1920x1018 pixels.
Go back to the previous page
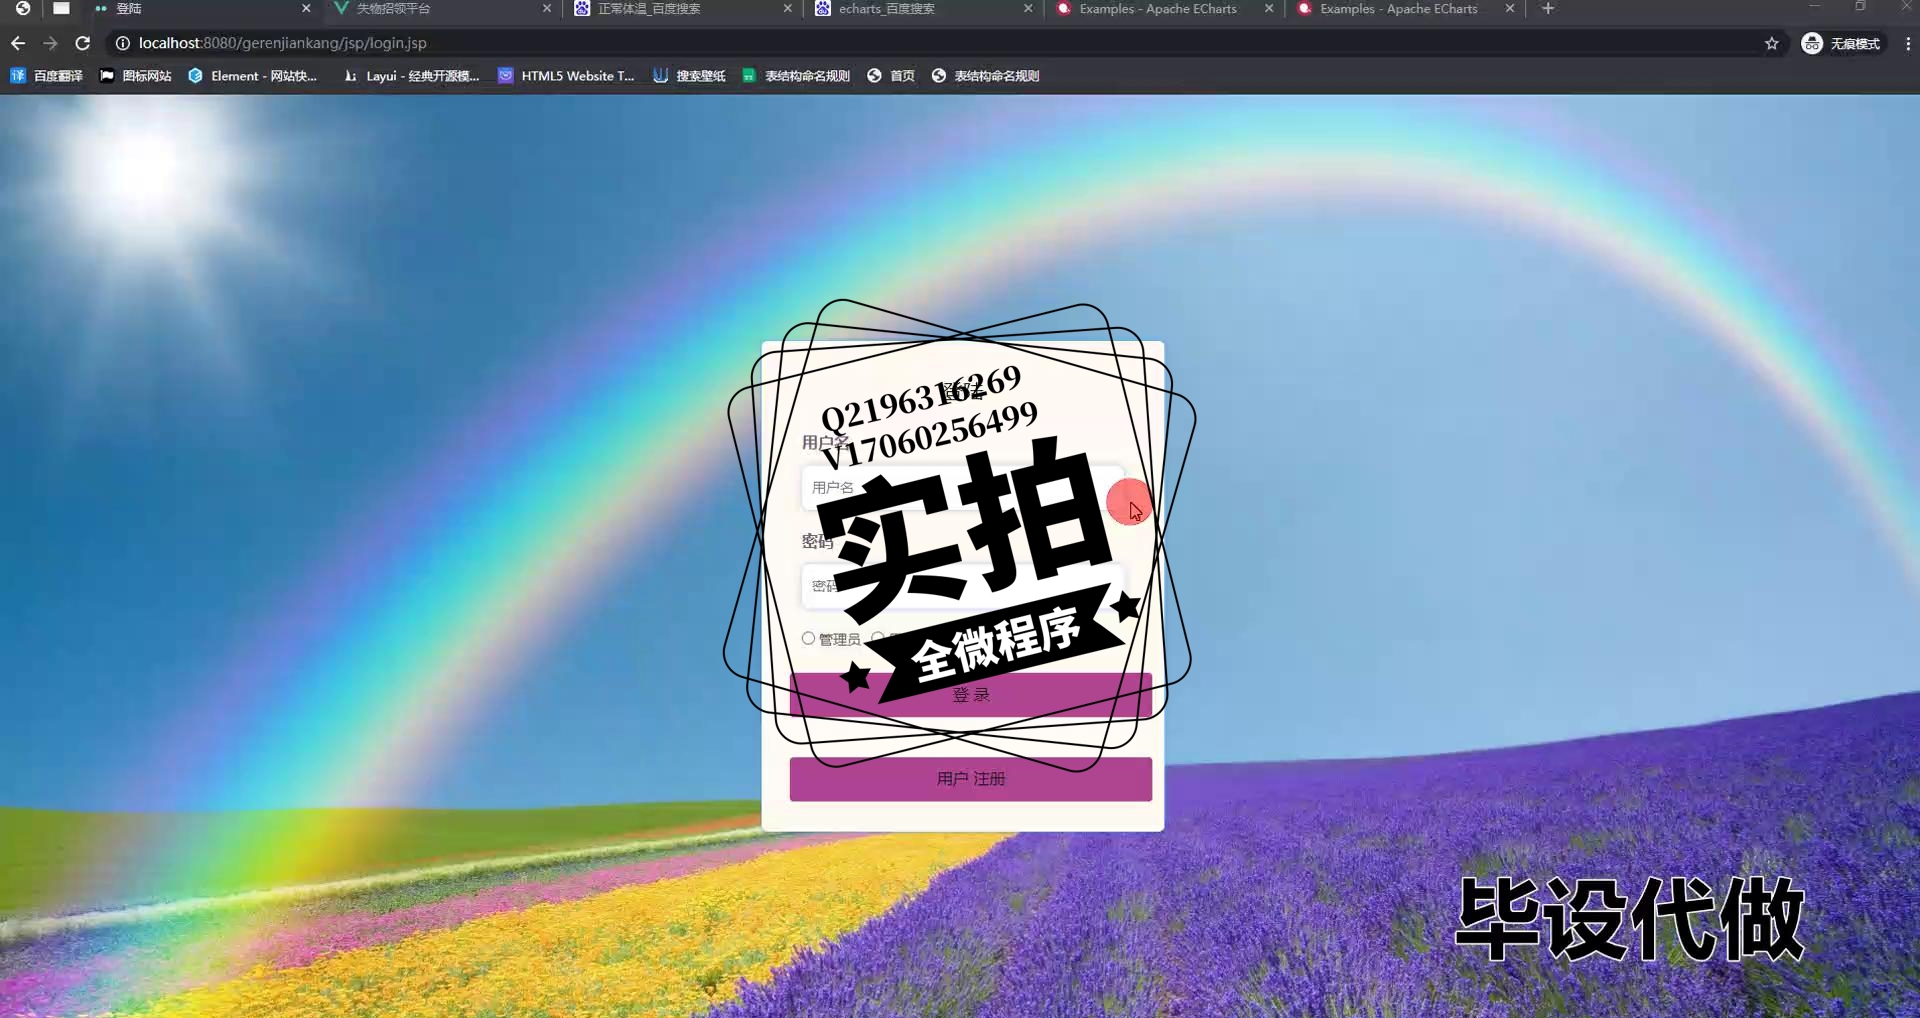click(x=18, y=43)
